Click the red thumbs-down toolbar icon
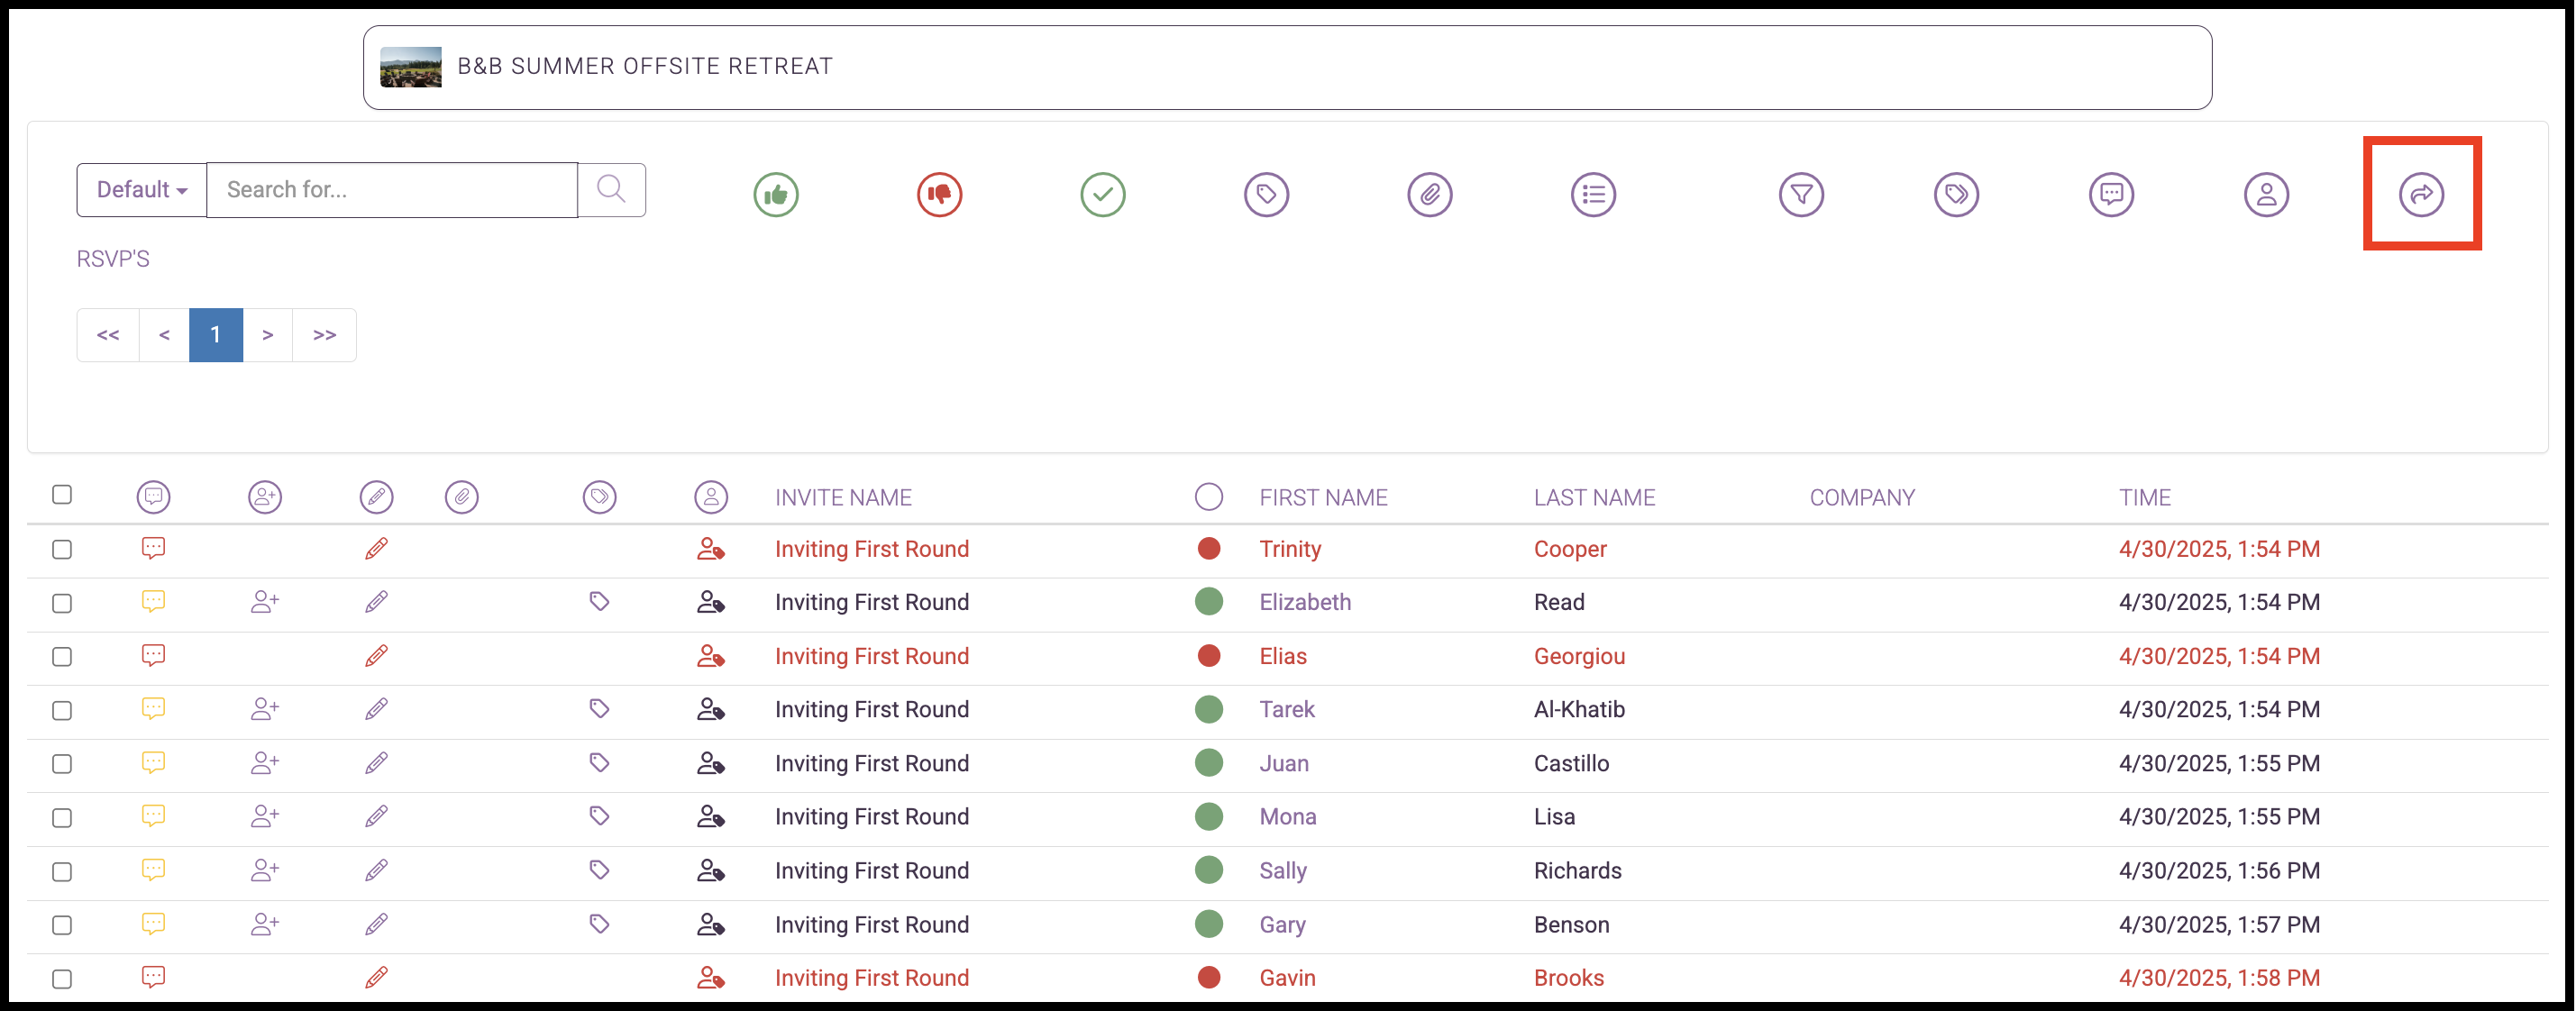Image resolution: width=2576 pixels, height=1011 pixels. tap(939, 194)
